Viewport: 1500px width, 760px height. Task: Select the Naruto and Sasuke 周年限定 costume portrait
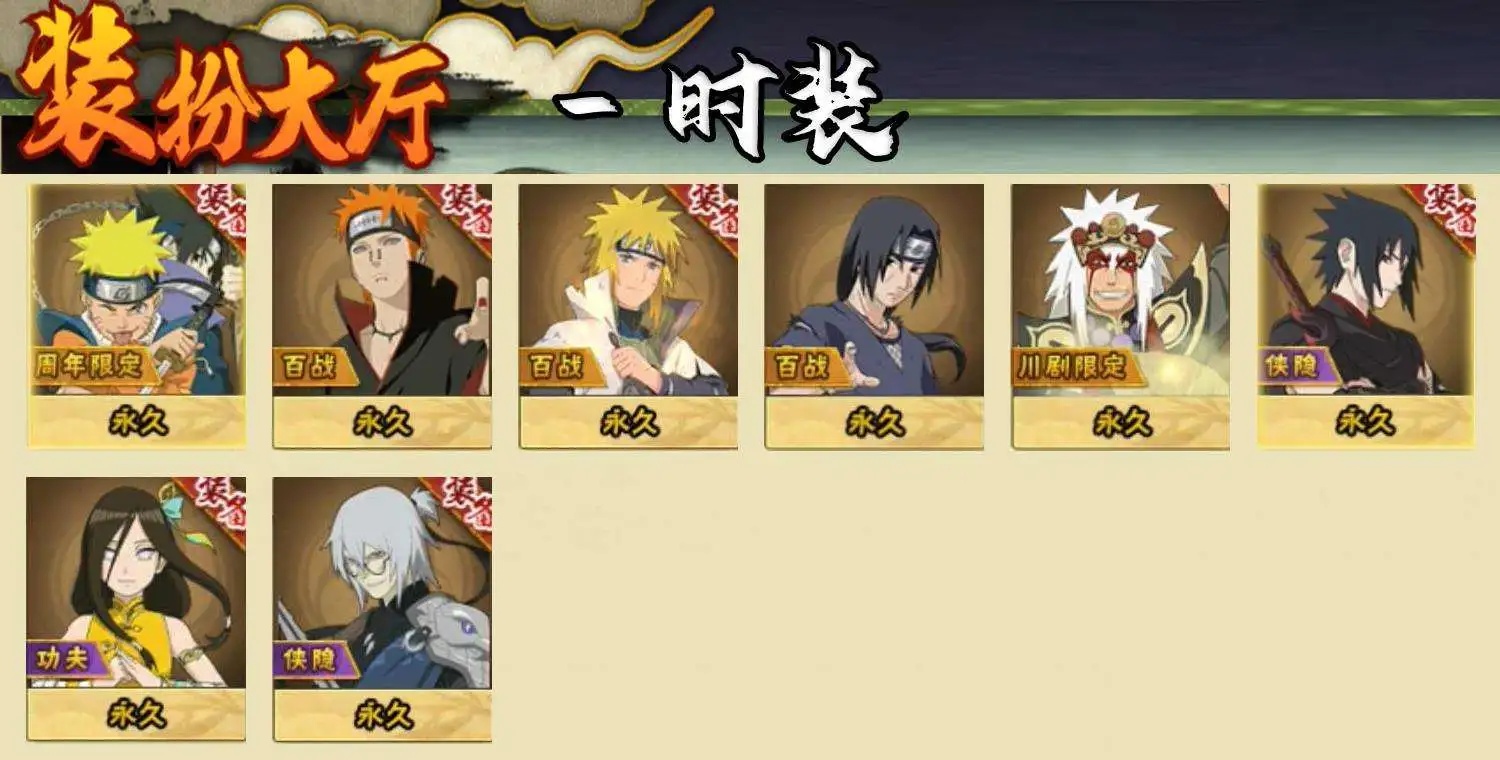pos(137,290)
